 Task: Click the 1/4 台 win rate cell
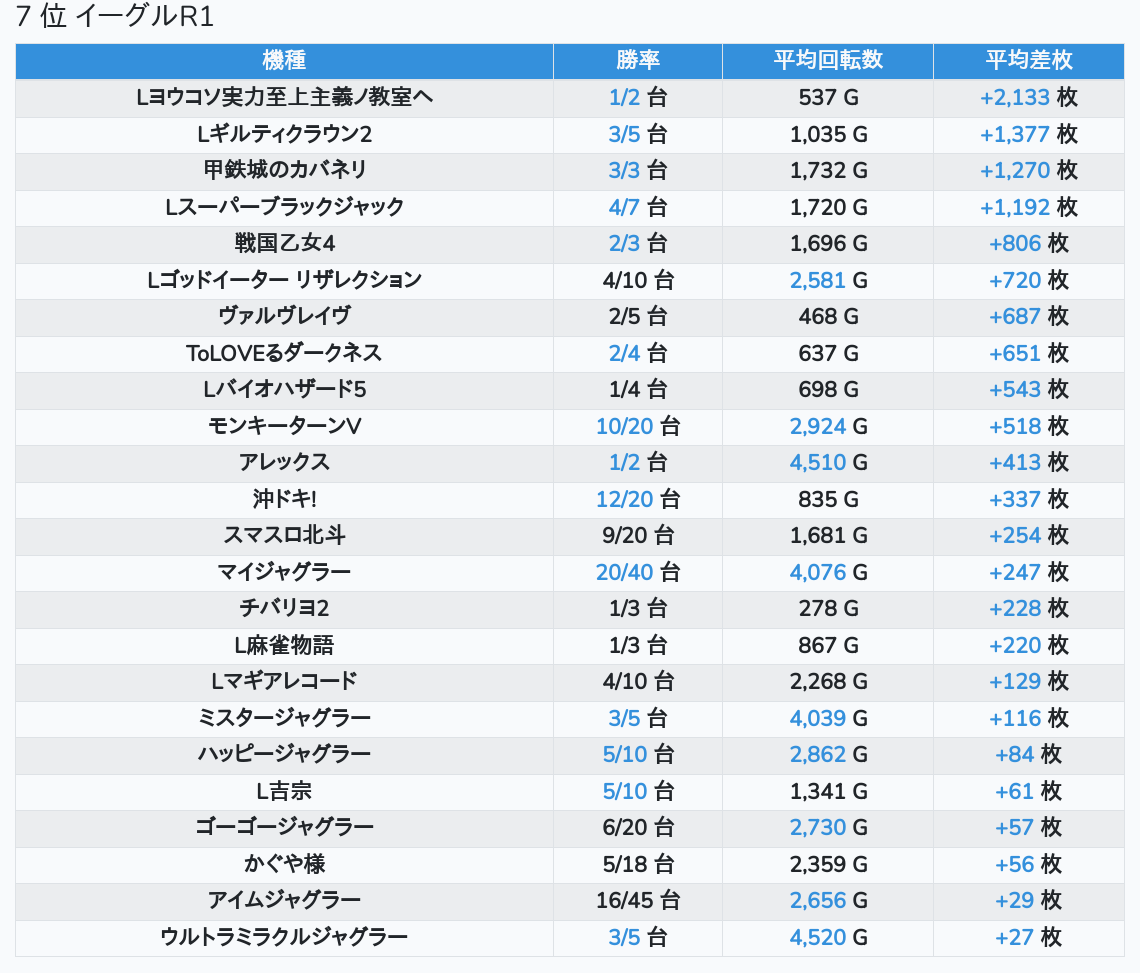(638, 390)
